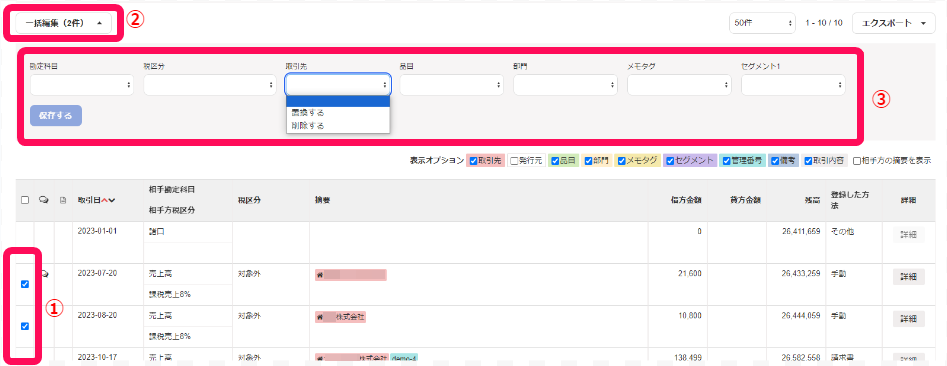
Task: Click the 諸口 account cell
Action: click(157, 231)
